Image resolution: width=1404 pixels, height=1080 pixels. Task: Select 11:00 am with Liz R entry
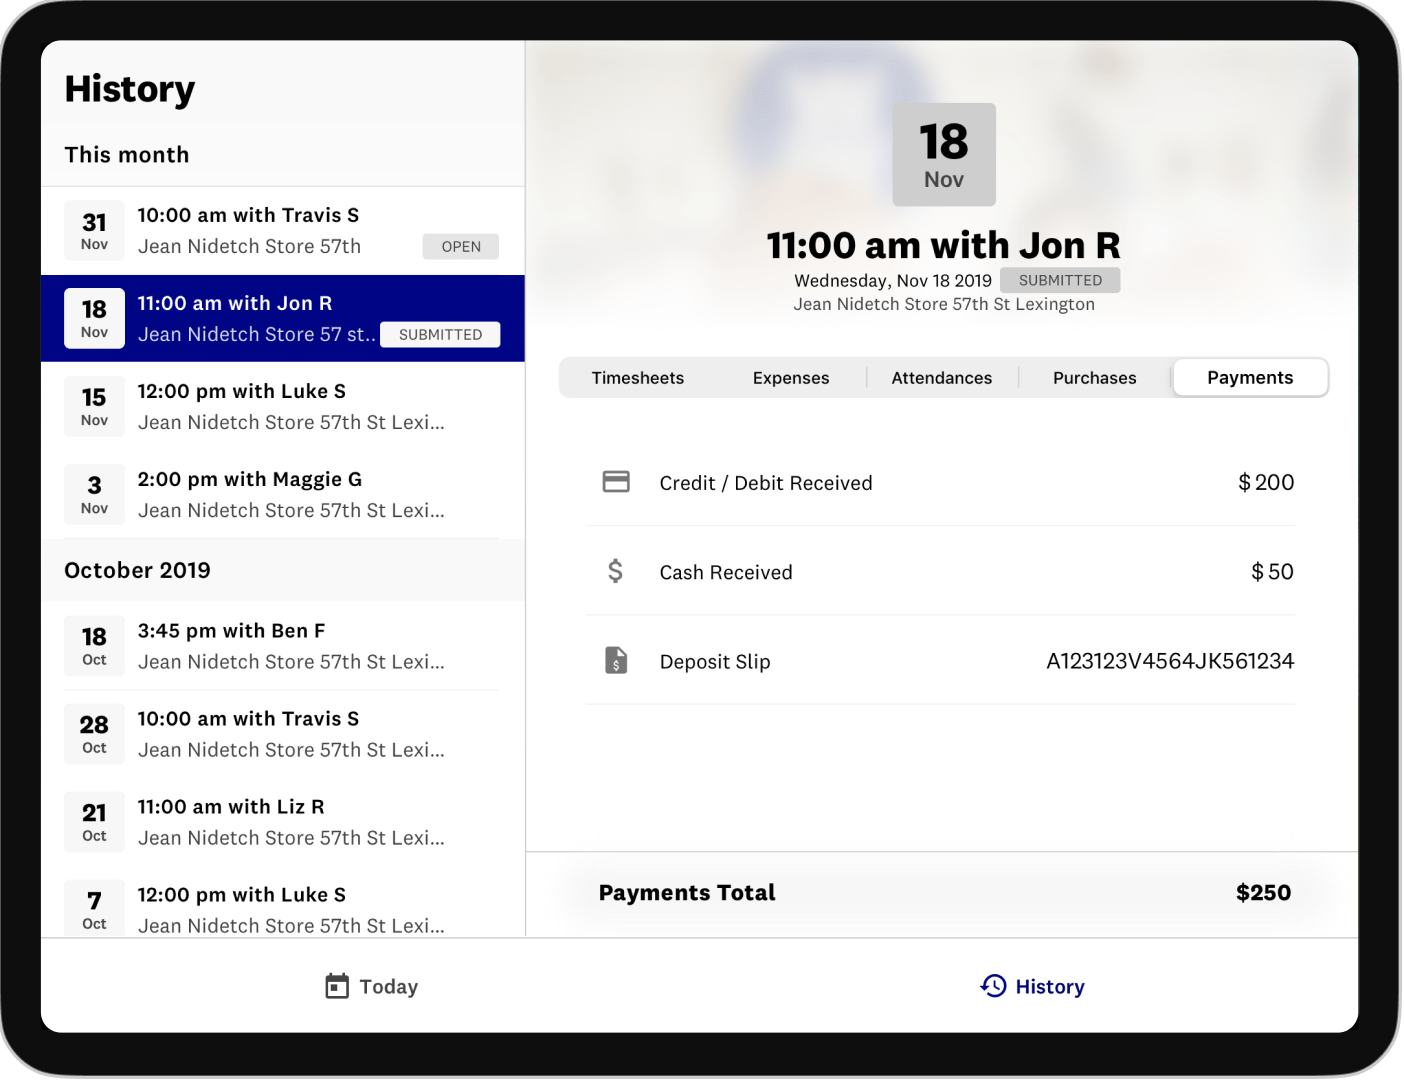[x=290, y=822]
